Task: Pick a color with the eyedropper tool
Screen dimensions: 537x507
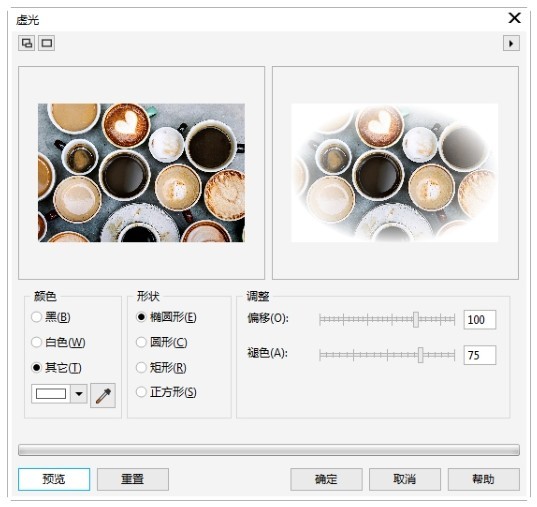Action: pos(103,396)
